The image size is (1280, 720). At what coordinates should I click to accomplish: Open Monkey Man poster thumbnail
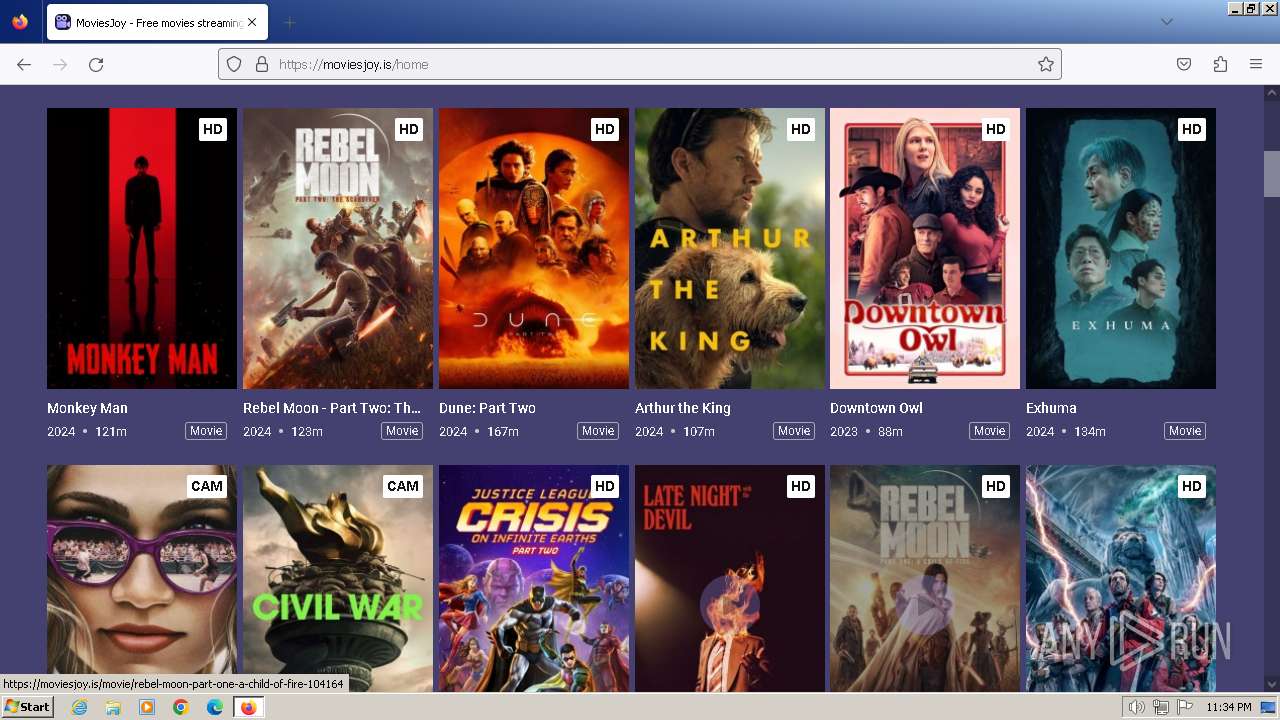tap(142, 248)
